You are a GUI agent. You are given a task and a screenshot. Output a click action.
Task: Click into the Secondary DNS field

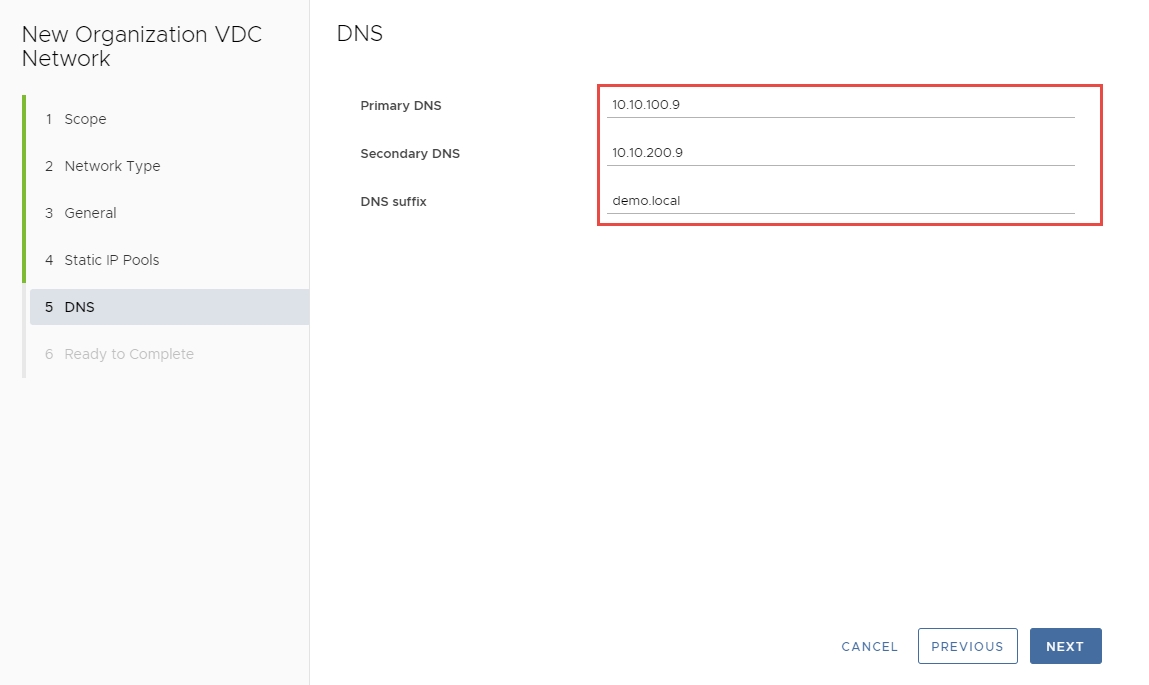[x=840, y=153]
